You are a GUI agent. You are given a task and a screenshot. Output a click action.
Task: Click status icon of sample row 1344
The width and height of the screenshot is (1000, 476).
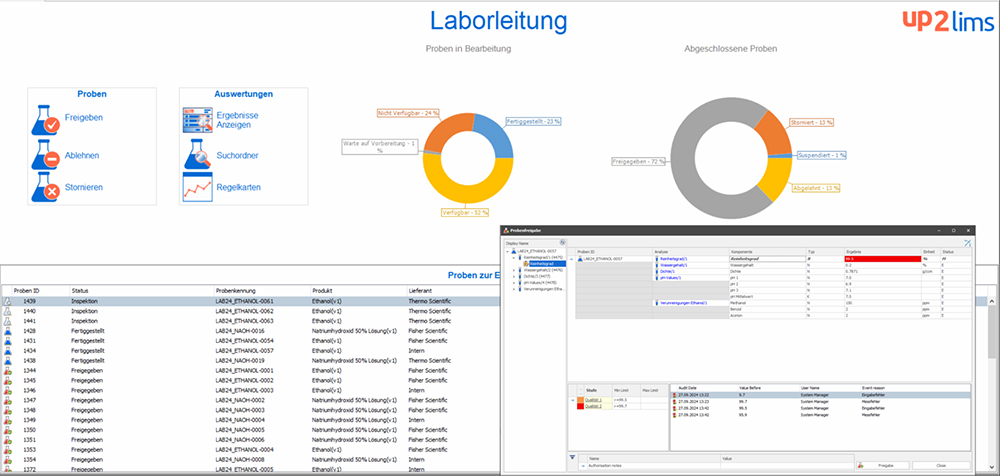point(7,370)
